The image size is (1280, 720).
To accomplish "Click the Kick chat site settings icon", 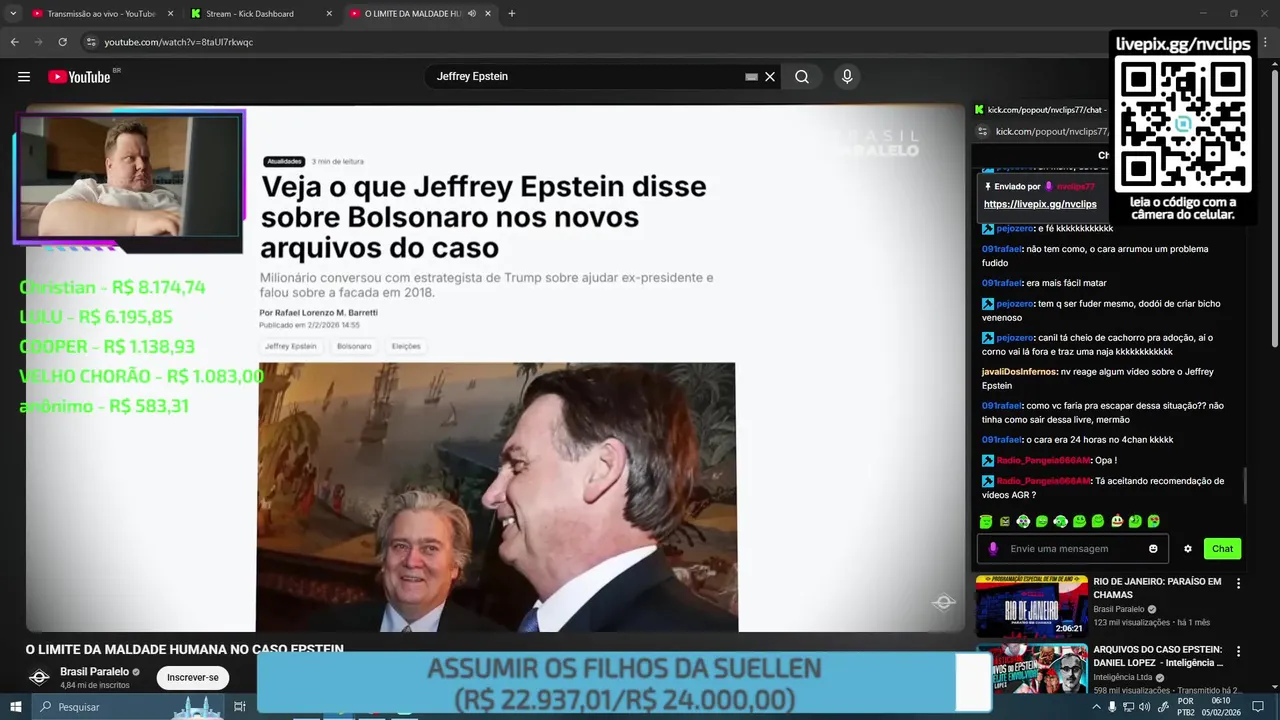I will coord(982,131).
